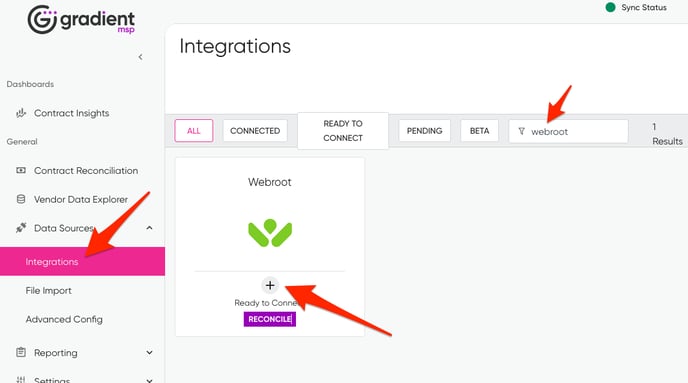Viewport: 688px width, 383px height.
Task: Click the purple RECONCILE tag
Action: [x=270, y=319]
